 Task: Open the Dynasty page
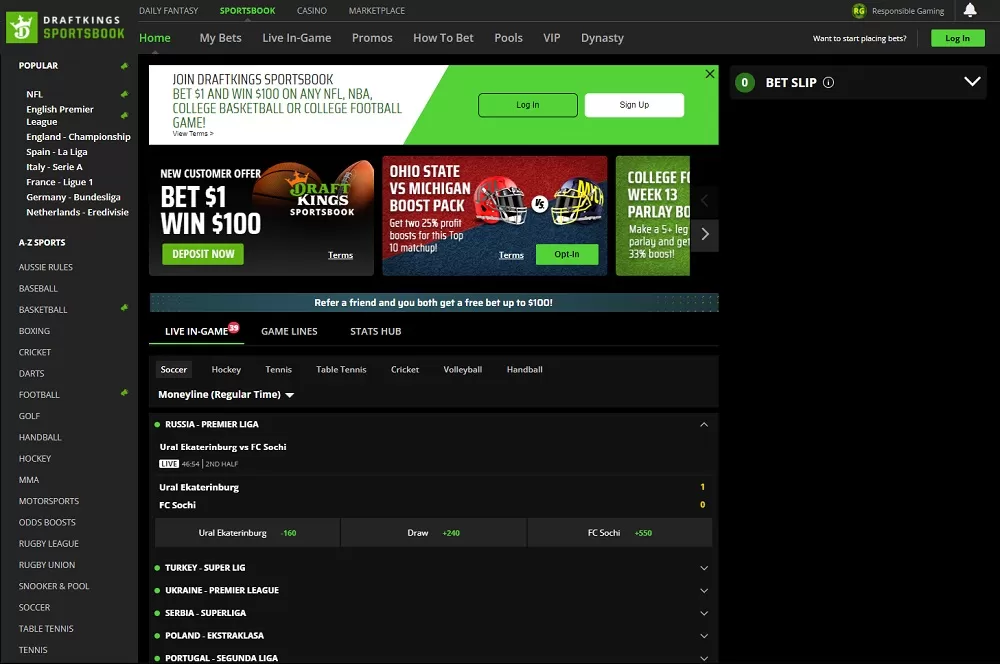point(602,38)
